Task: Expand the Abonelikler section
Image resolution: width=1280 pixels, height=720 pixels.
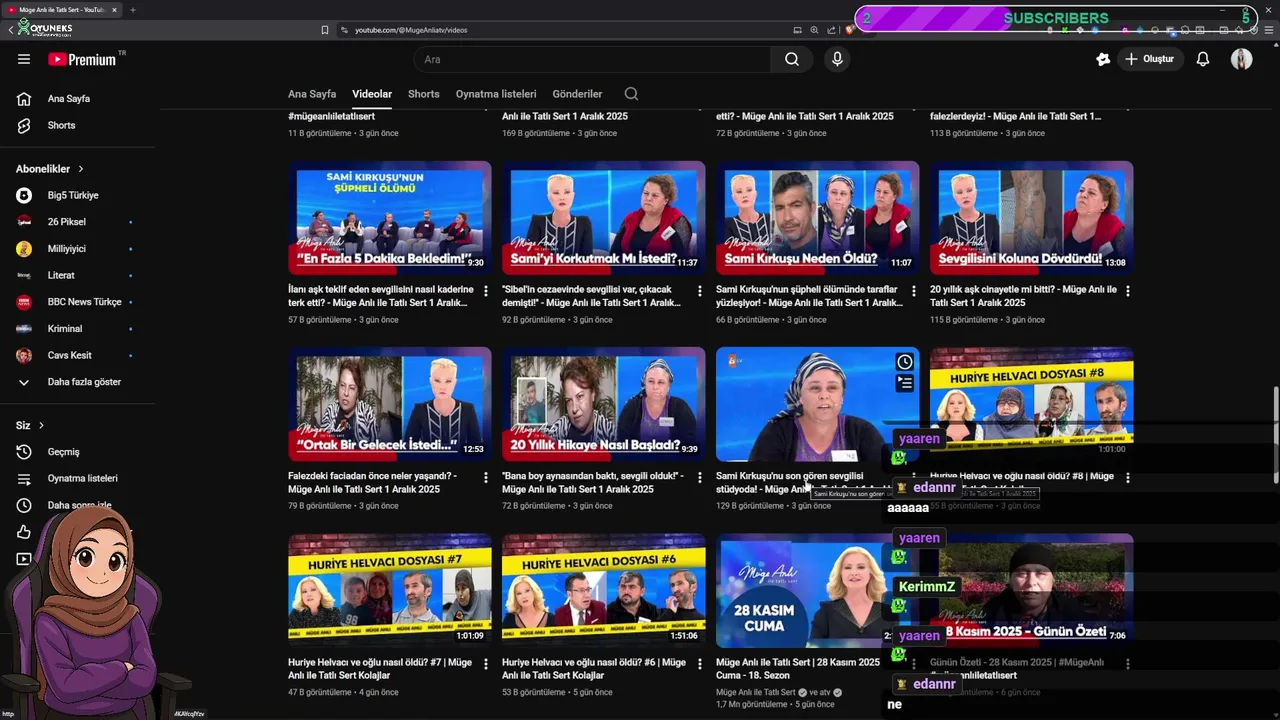Action: pyautogui.click(x=50, y=169)
